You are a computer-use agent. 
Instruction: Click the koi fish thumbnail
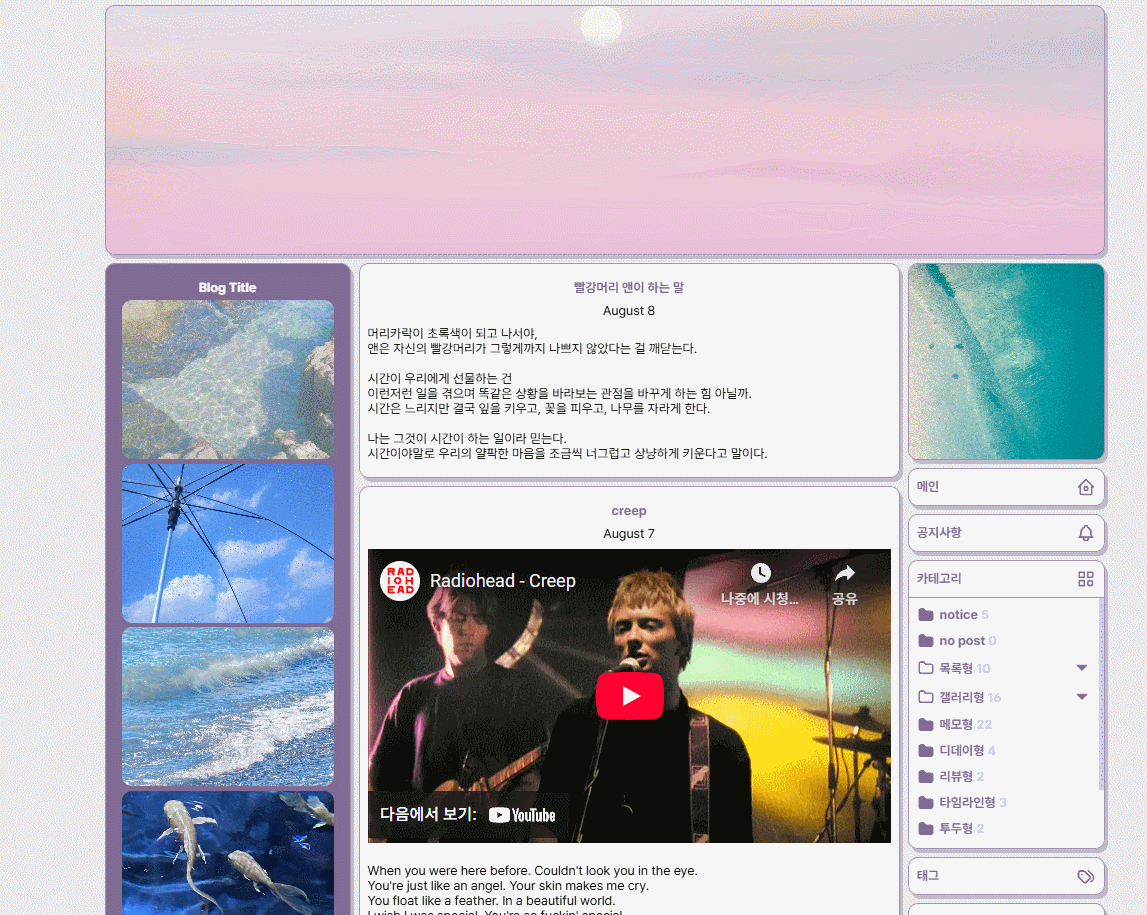[227, 853]
